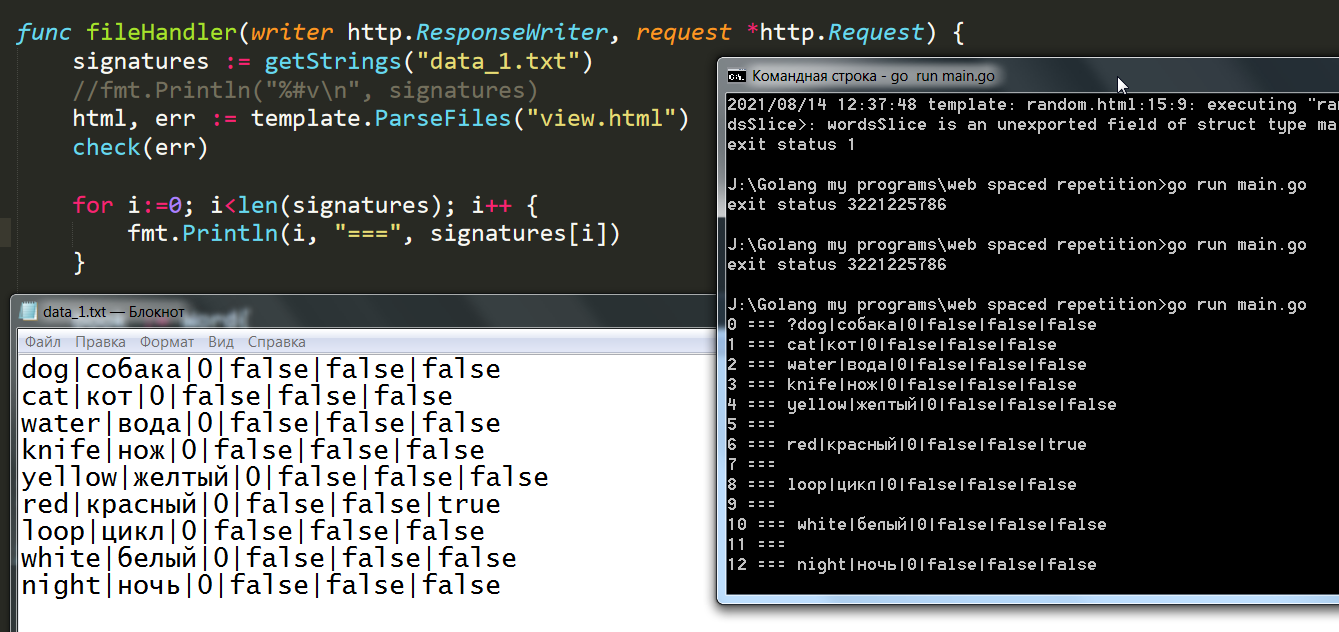The width and height of the screenshot is (1339, 632).
Task: Click the Notepad icon in data_1.txt title bar
Action: [29, 312]
